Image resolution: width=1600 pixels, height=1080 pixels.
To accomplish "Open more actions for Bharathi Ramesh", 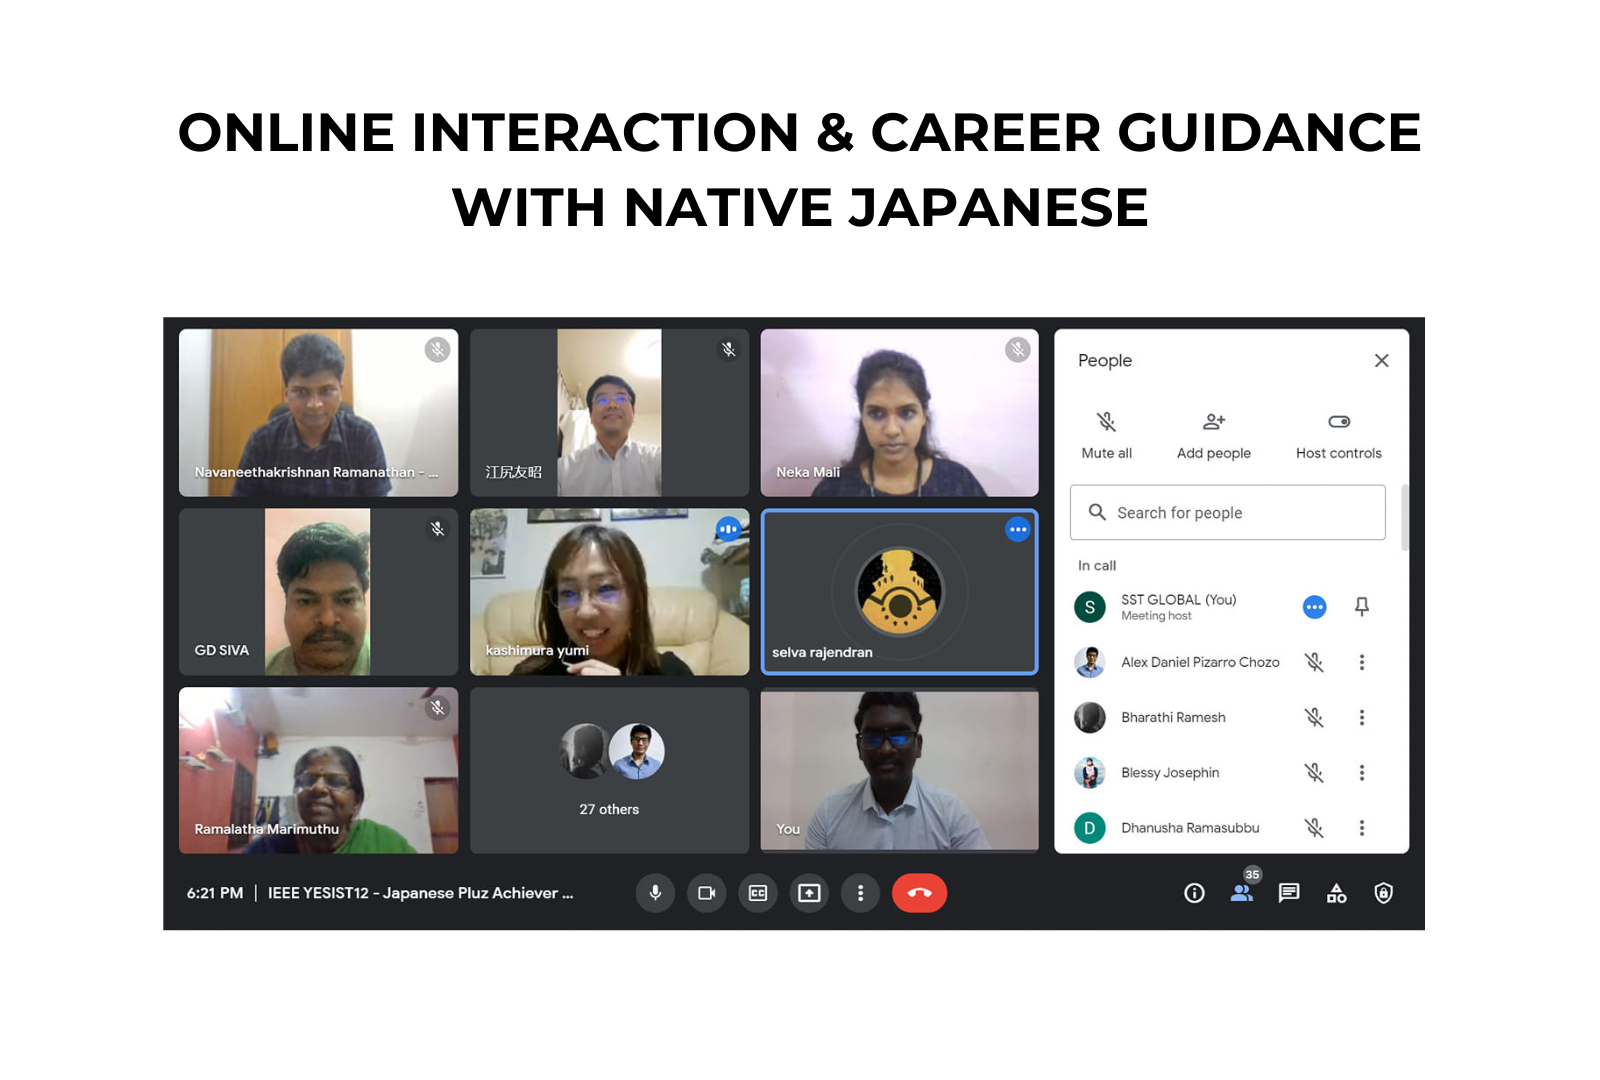I will (1361, 717).
